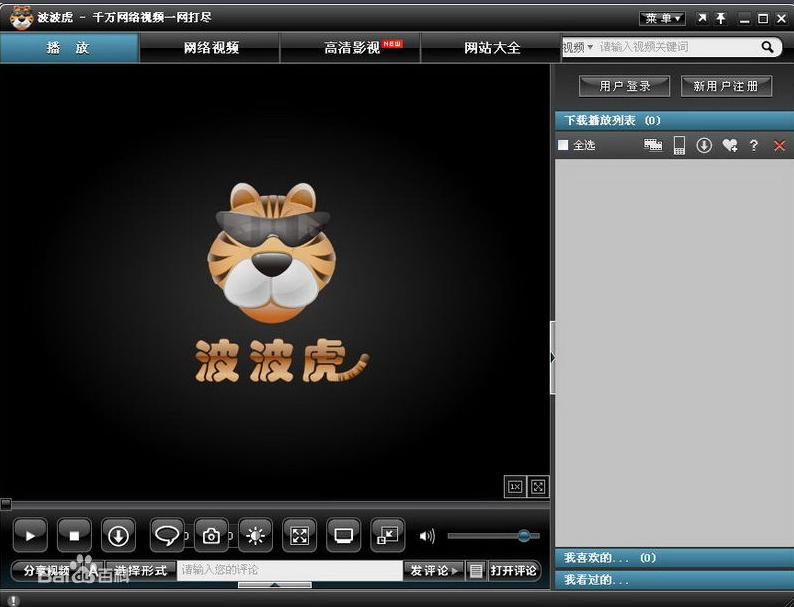Click the 新用户注册 button
Screen dimensions: 794x607
pos(726,86)
